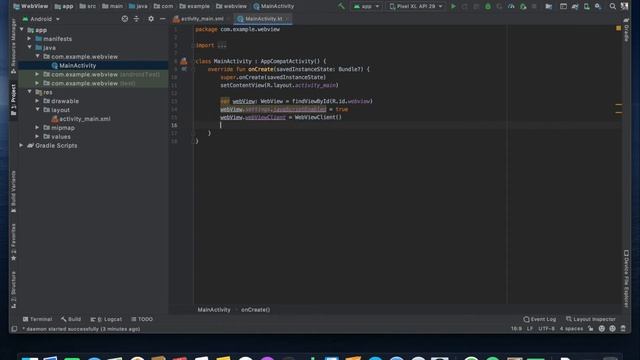Click the Make Project hammer icon
This screenshot has width=640, height=360.
click(341, 6)
